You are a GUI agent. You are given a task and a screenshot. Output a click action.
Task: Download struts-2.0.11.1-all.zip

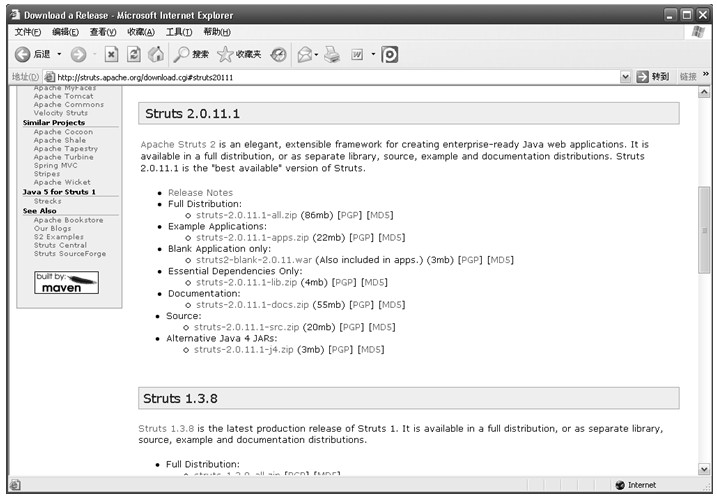coord(246,215)
